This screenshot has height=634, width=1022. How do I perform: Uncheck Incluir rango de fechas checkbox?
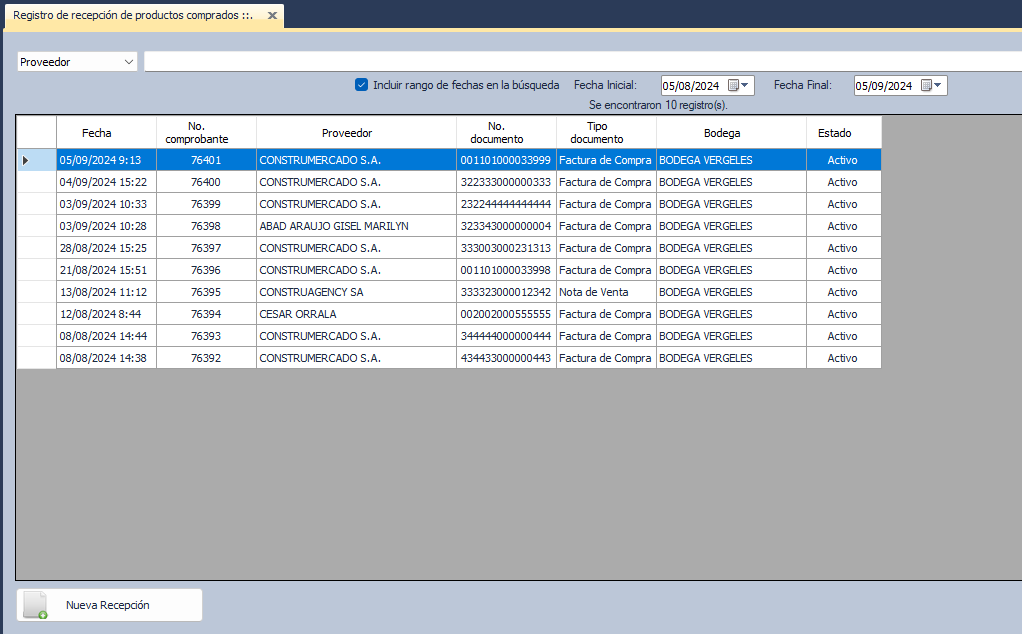click(362, 85)
